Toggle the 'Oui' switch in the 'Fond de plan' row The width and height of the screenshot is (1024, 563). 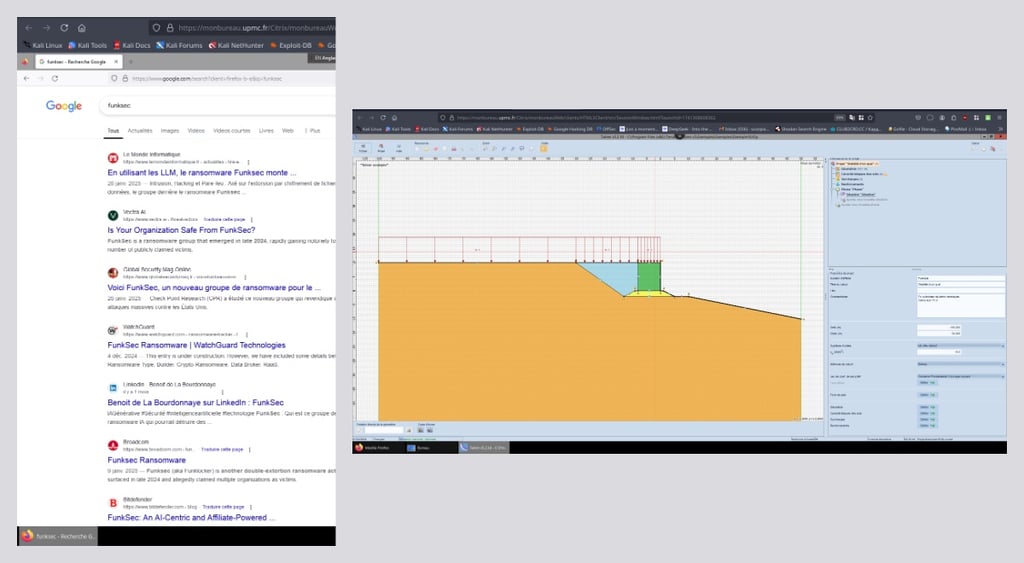click(927, 394)
